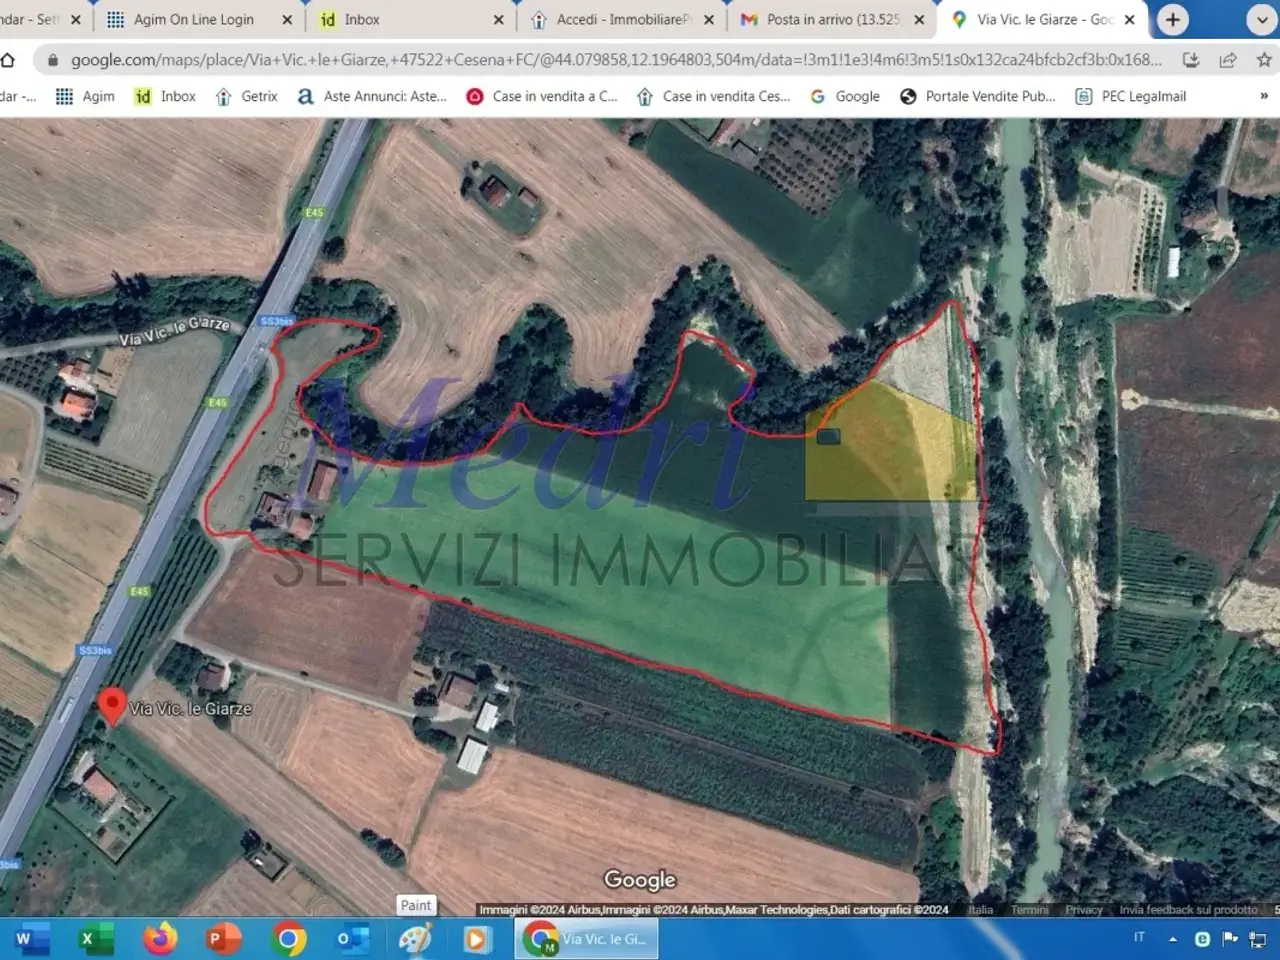The image size is (1280, 960).
Task: Click the red Via Vic. le Giarze map pin
Action: coord(112,705)
